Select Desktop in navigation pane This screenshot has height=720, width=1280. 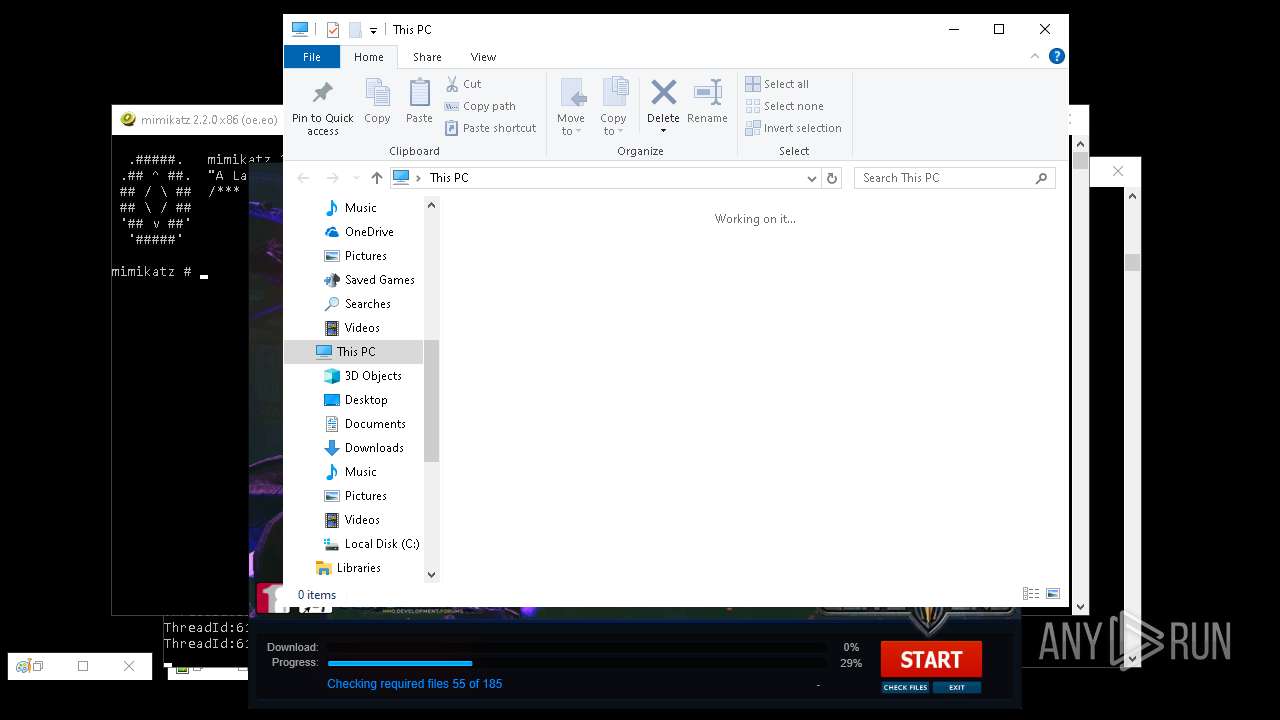click(355, 400)
